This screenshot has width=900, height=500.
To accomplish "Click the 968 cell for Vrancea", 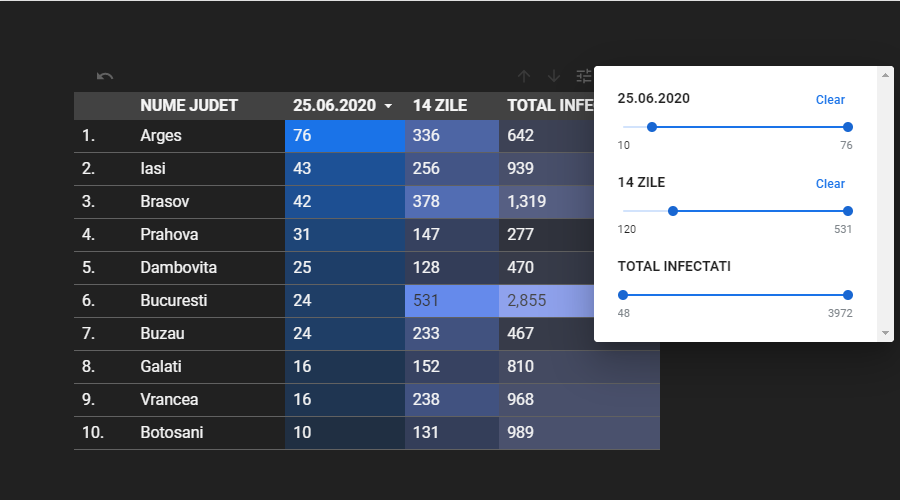I will pos(579,400).
